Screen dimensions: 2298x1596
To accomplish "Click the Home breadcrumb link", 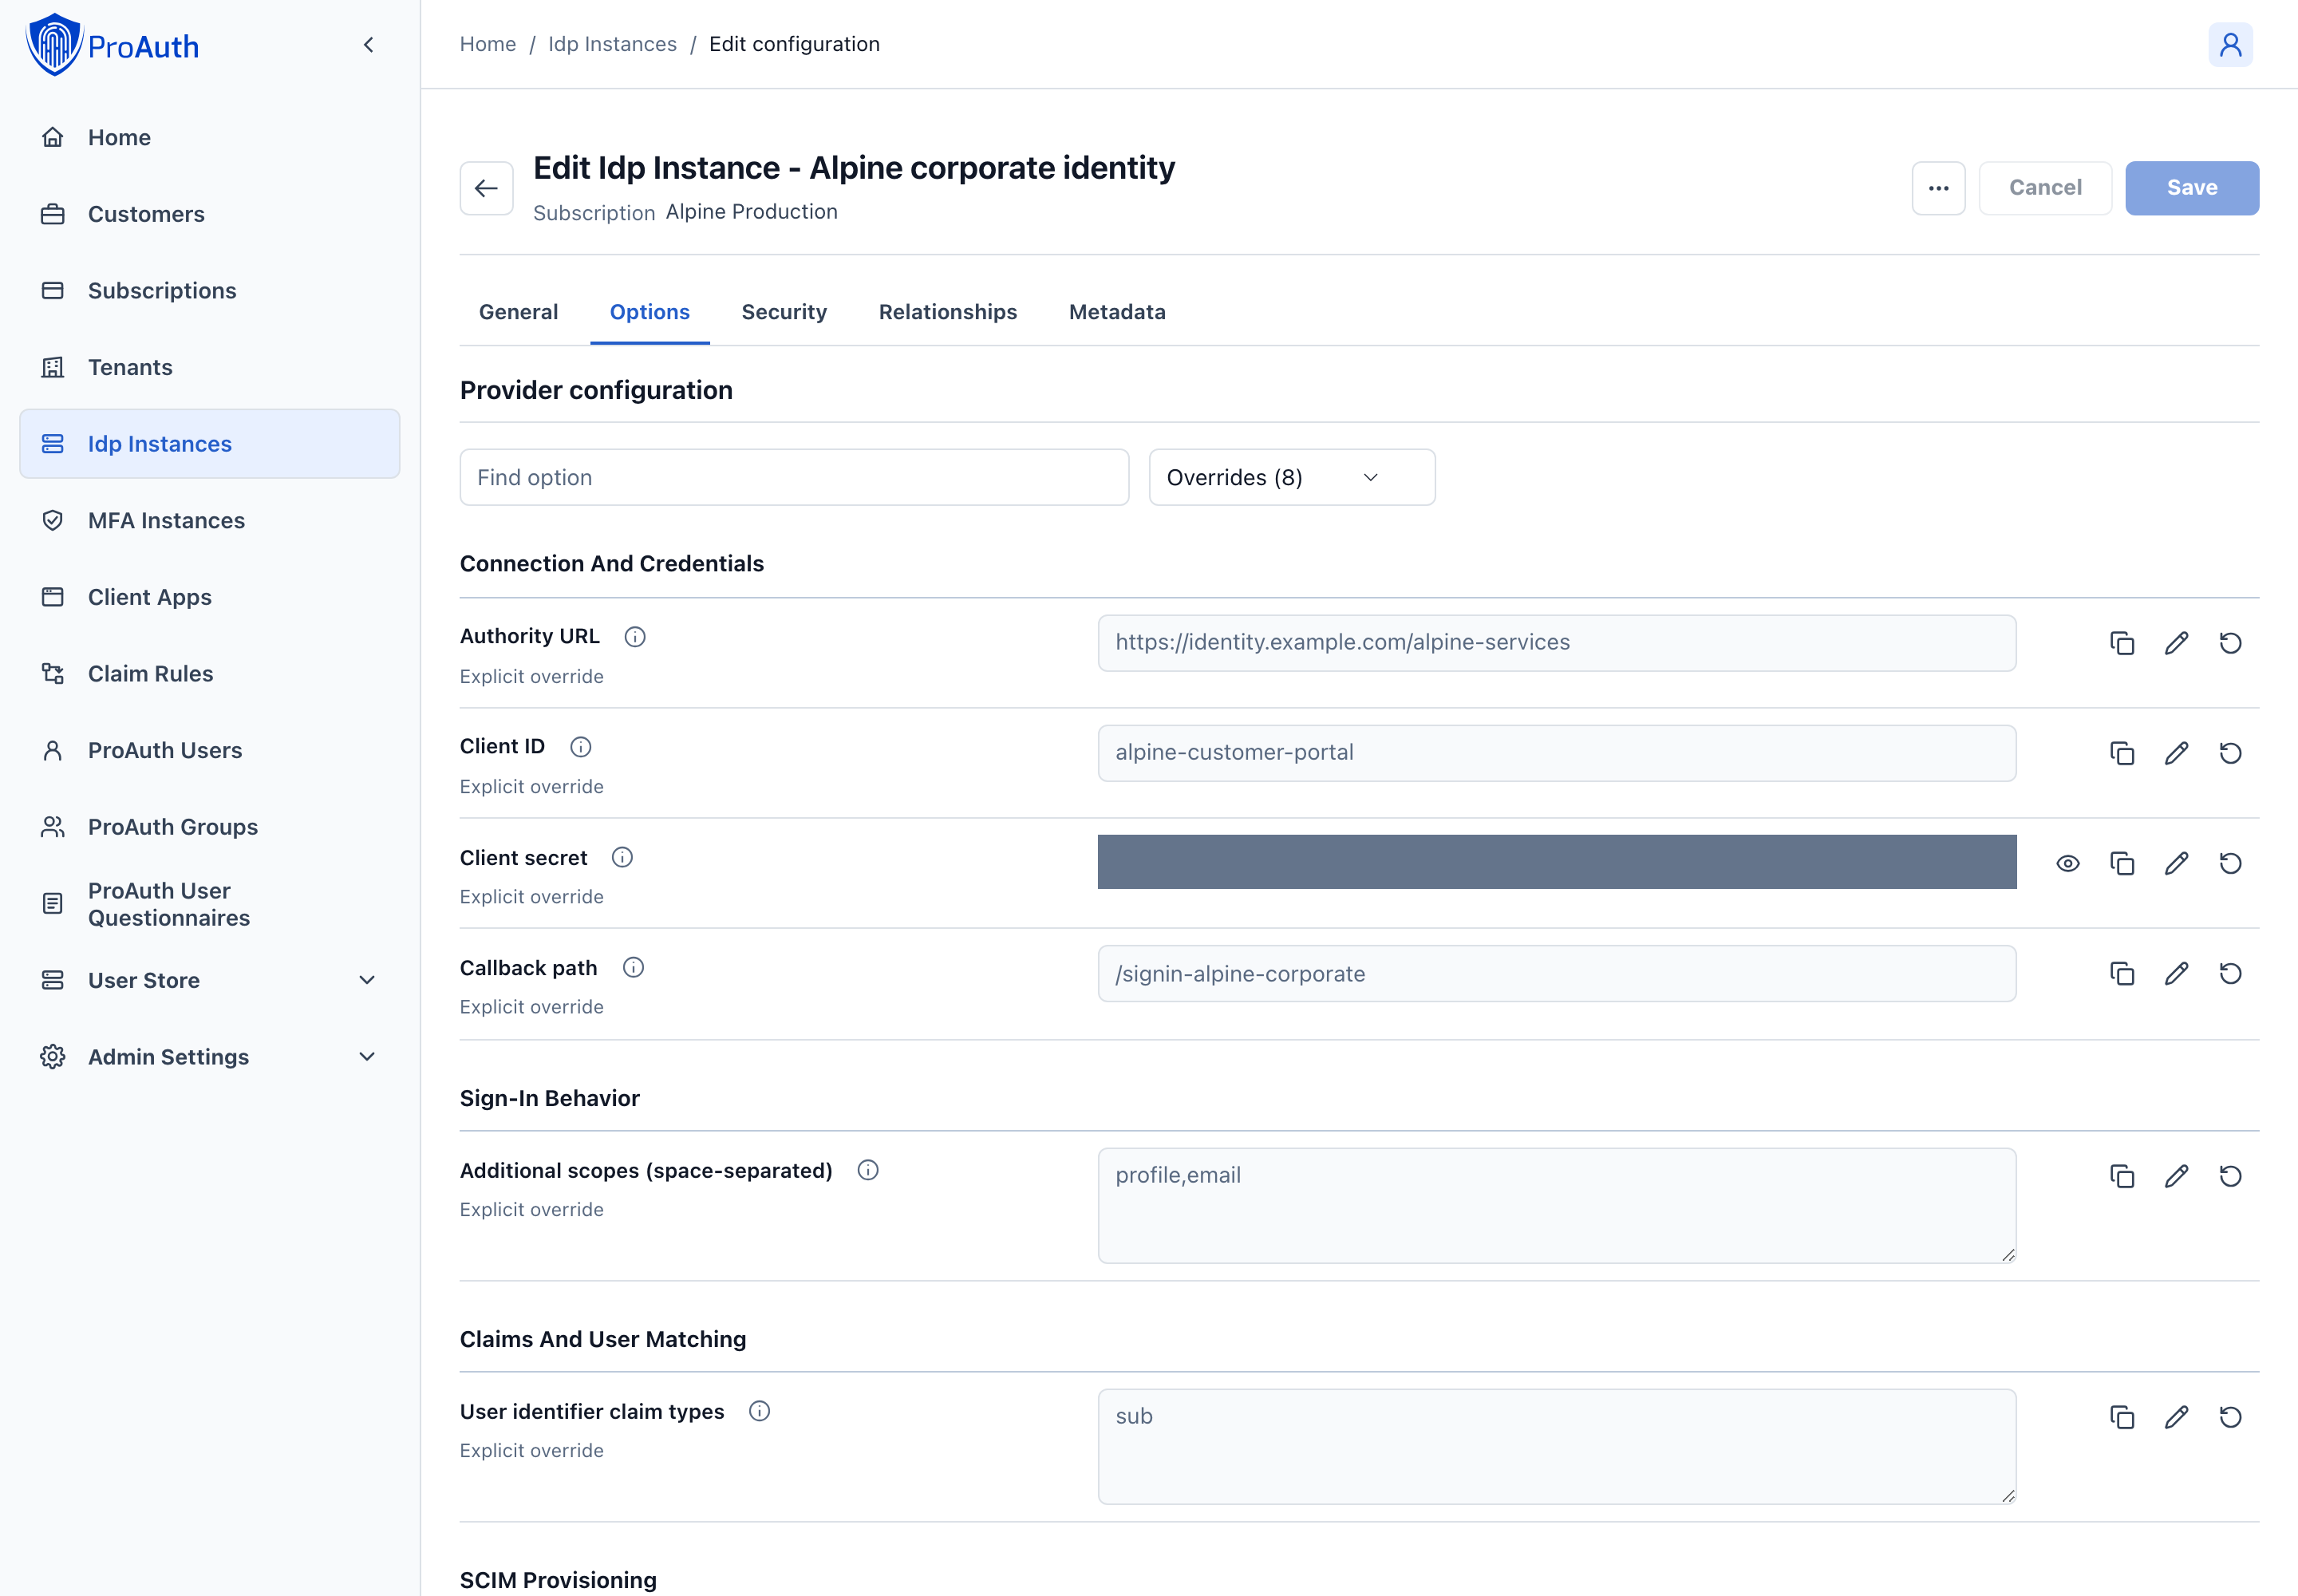I will (488, 44).
